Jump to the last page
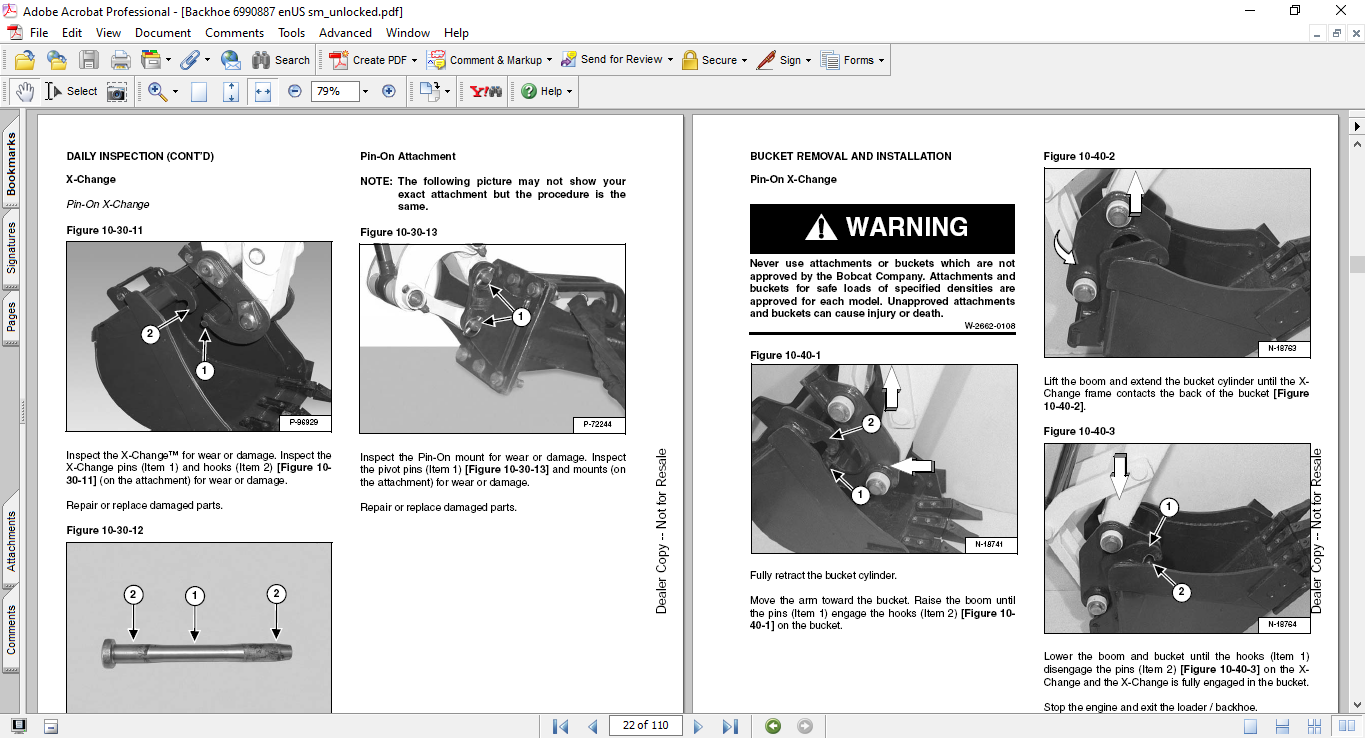This screenshot has width=1365, height=738. point(730,726)
